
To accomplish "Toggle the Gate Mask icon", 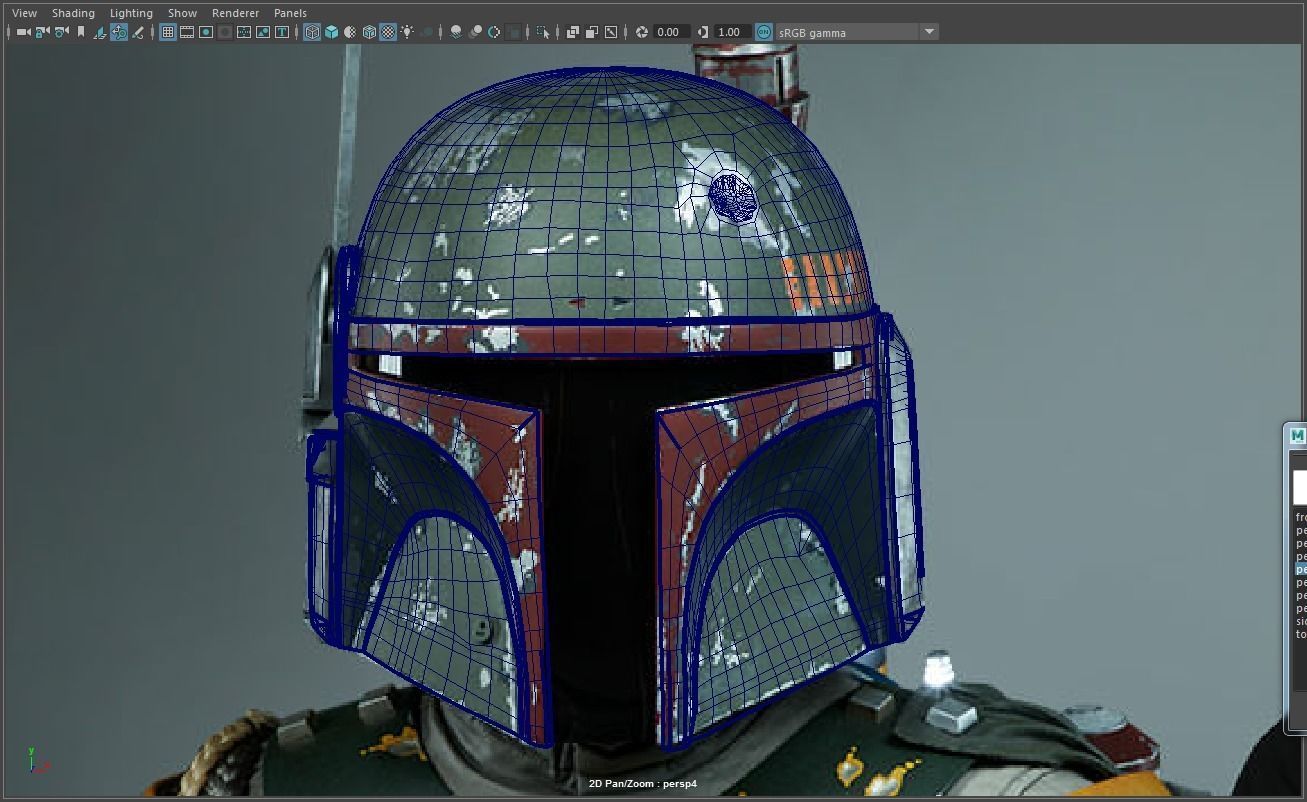I will (x=225, y=32).
